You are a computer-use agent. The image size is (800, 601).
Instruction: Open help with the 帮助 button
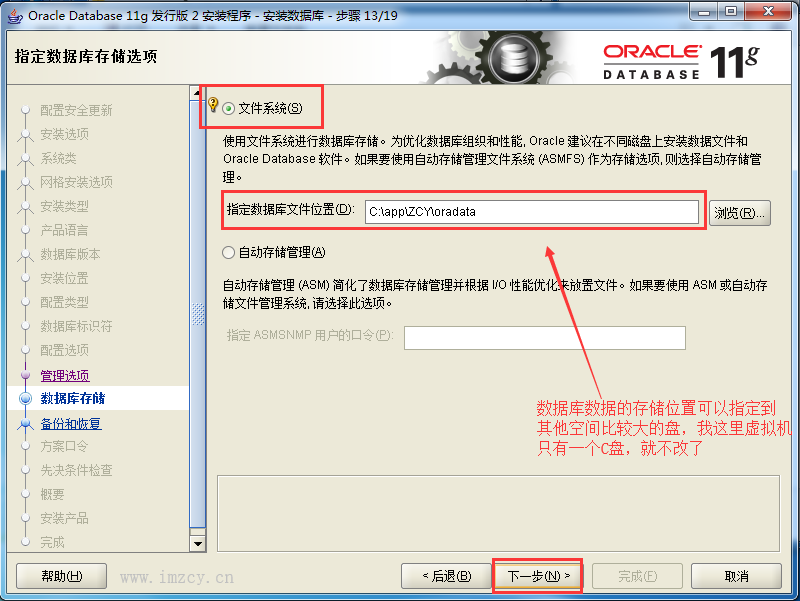61,576
